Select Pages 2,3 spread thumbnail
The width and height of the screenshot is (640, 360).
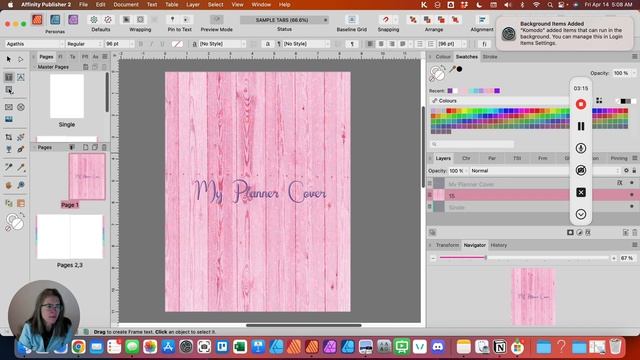click(x=70, y=237)
